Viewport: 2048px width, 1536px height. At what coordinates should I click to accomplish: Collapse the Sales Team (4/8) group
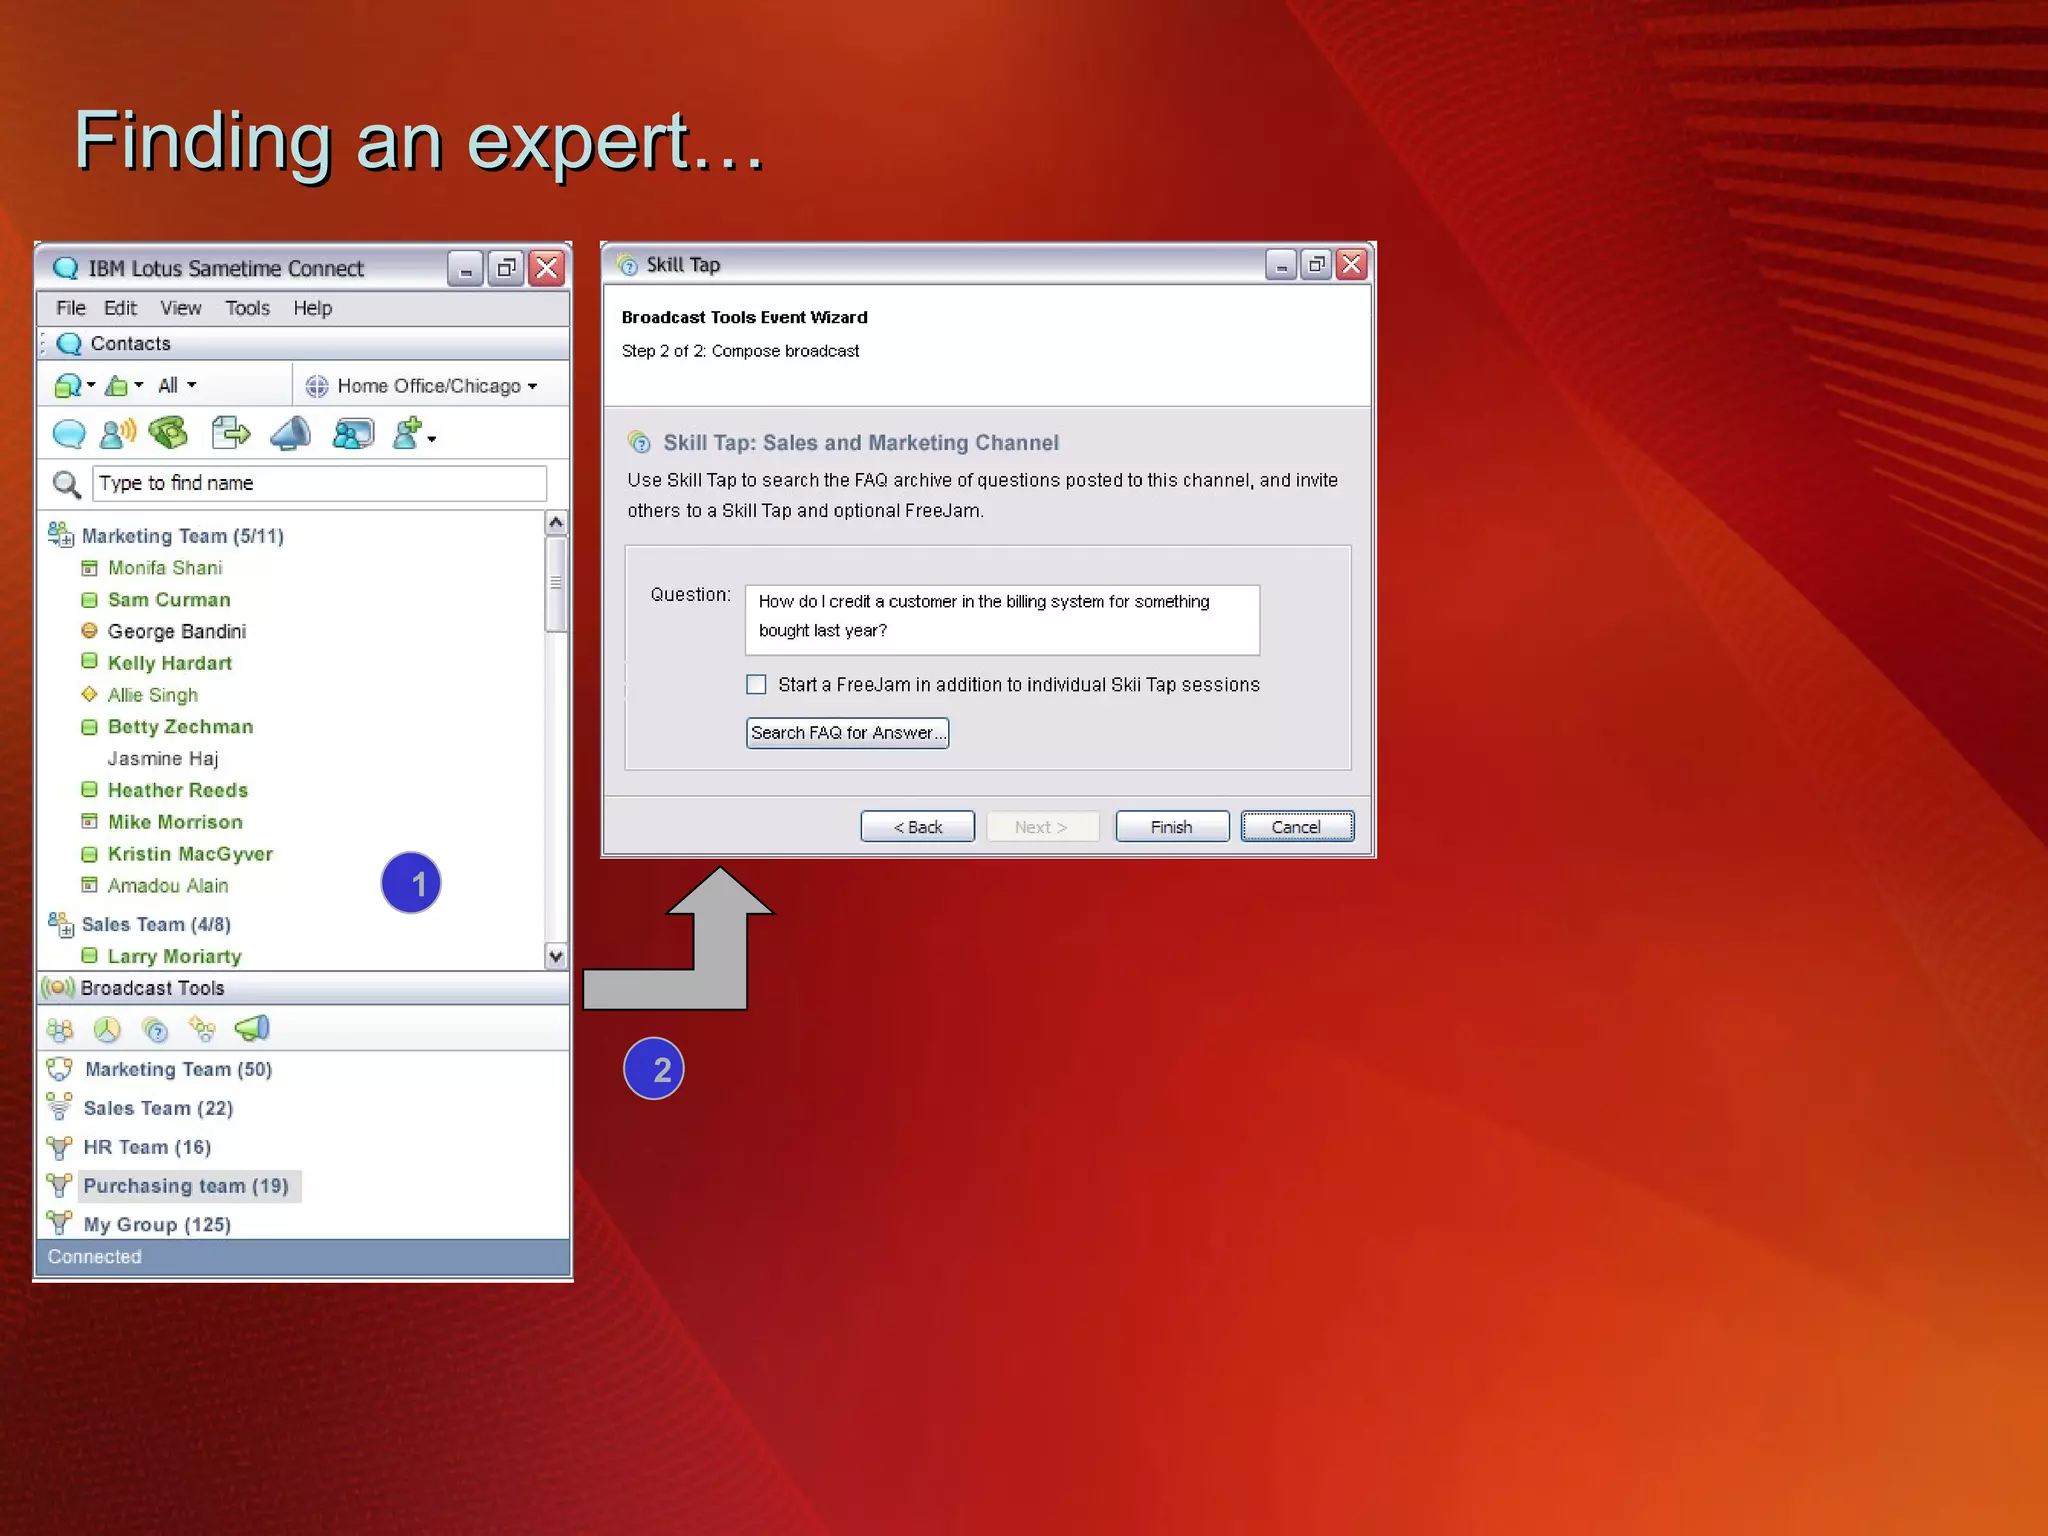(x=61, y=924)
